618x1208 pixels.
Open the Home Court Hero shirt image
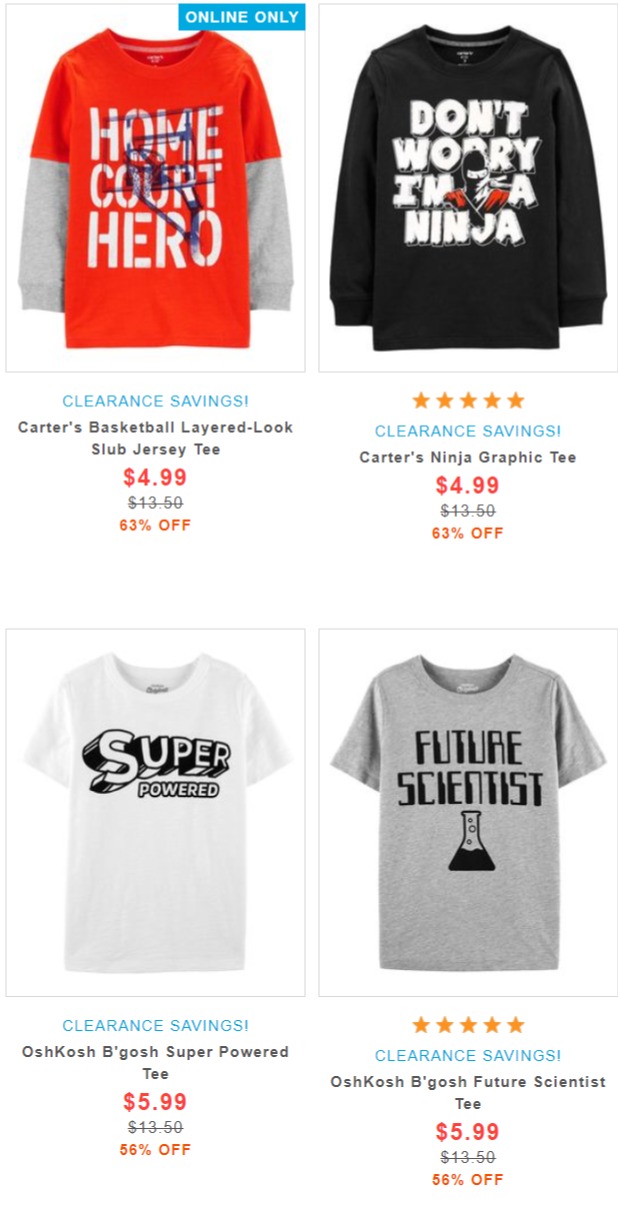155,188
